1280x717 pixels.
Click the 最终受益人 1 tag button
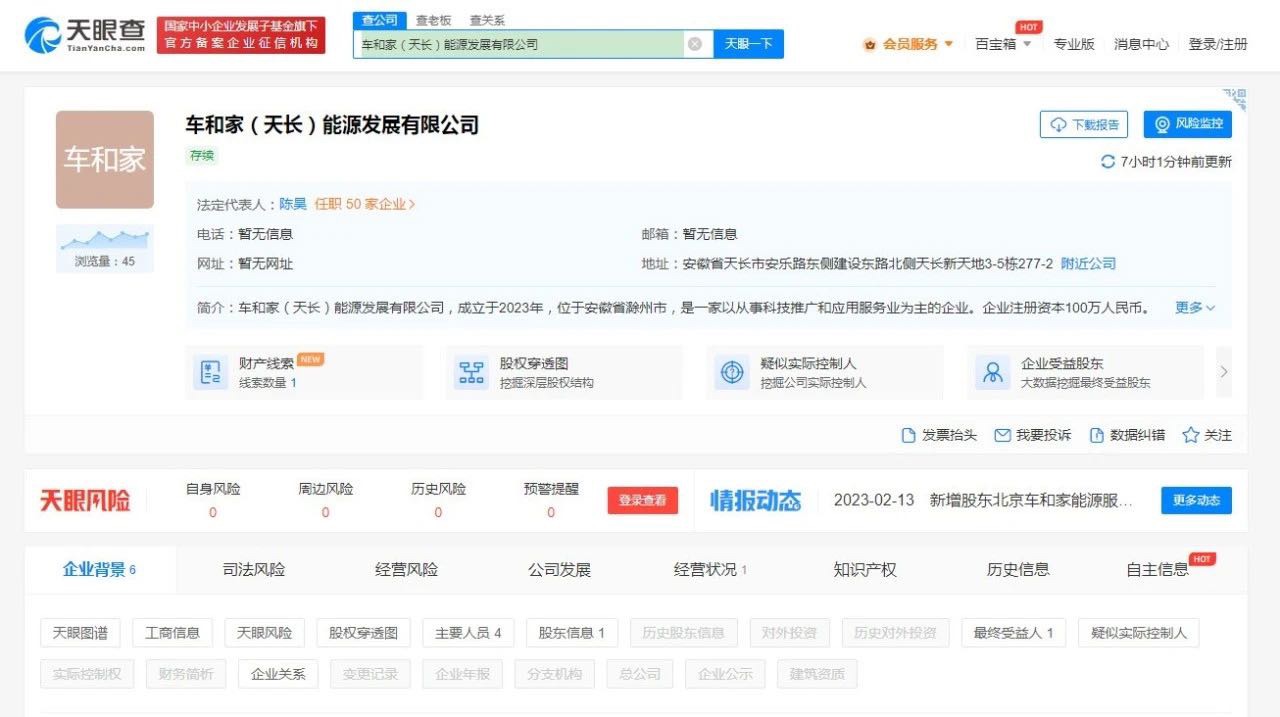(1013, 633)
